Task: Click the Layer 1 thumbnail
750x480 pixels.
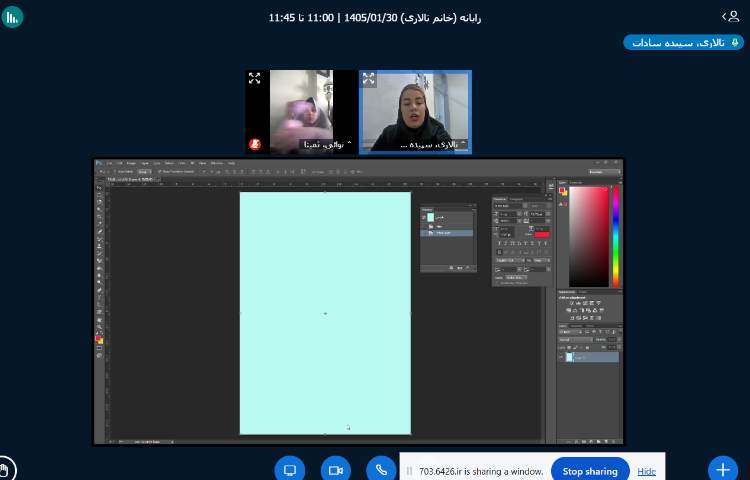Action: (x=569, y=357)
